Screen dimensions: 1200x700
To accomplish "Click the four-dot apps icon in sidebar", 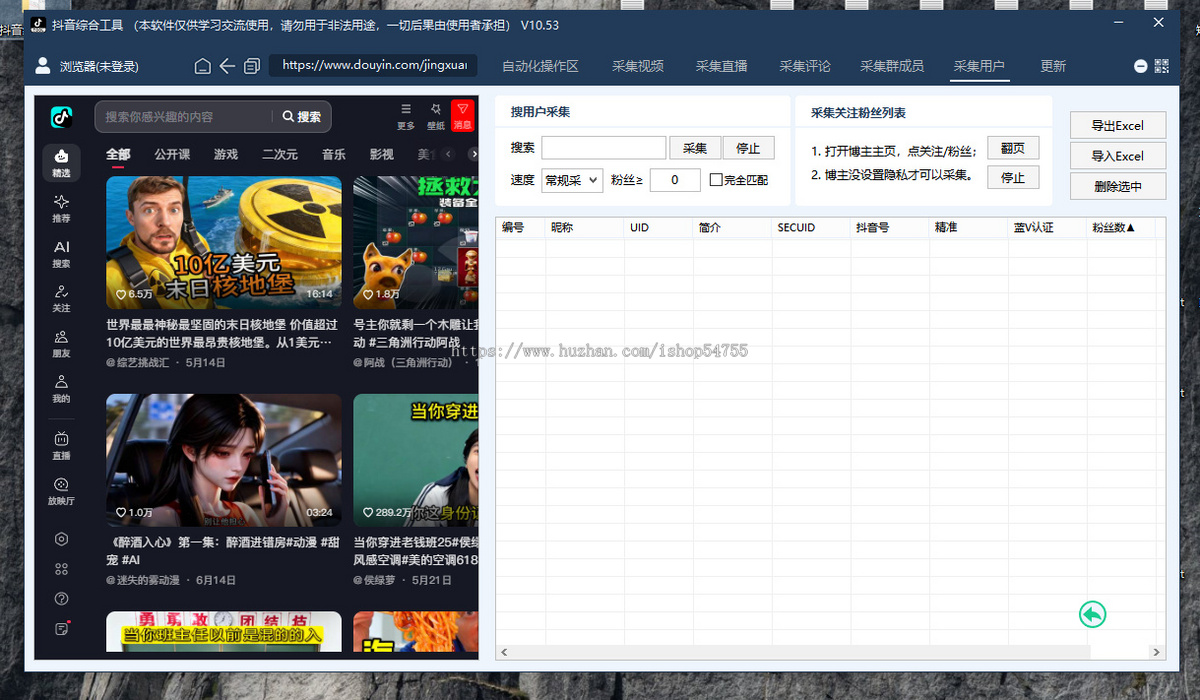I will pos(62,569).
